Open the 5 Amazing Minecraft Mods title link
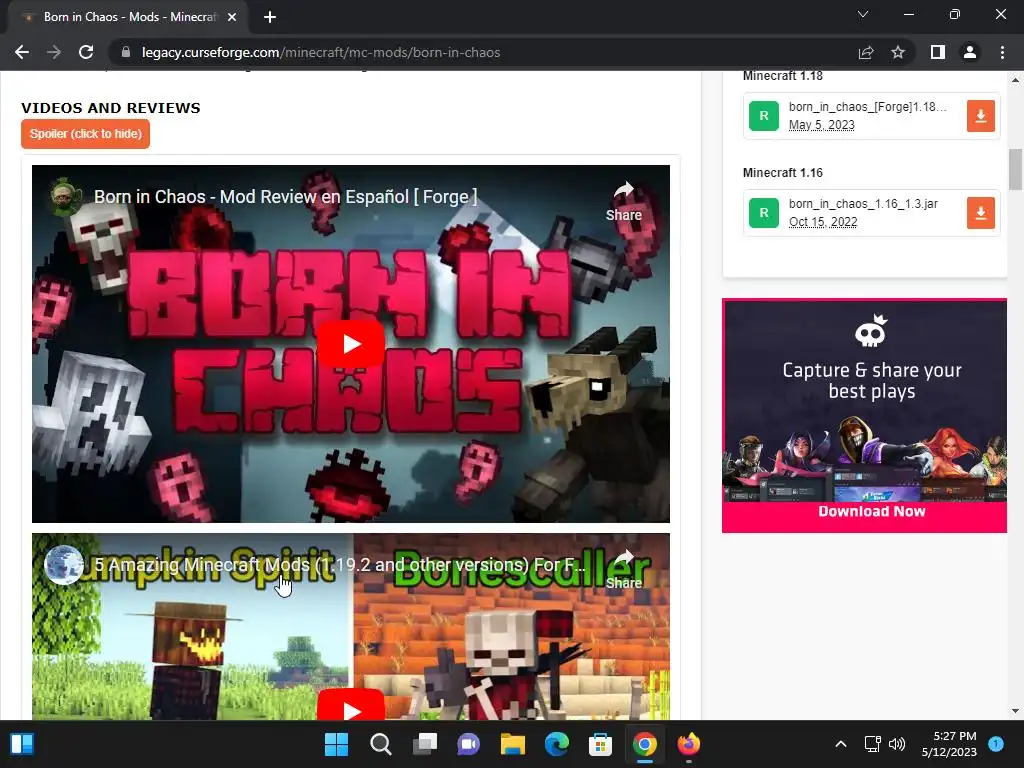1024x768 pixels. pos(340,565)
